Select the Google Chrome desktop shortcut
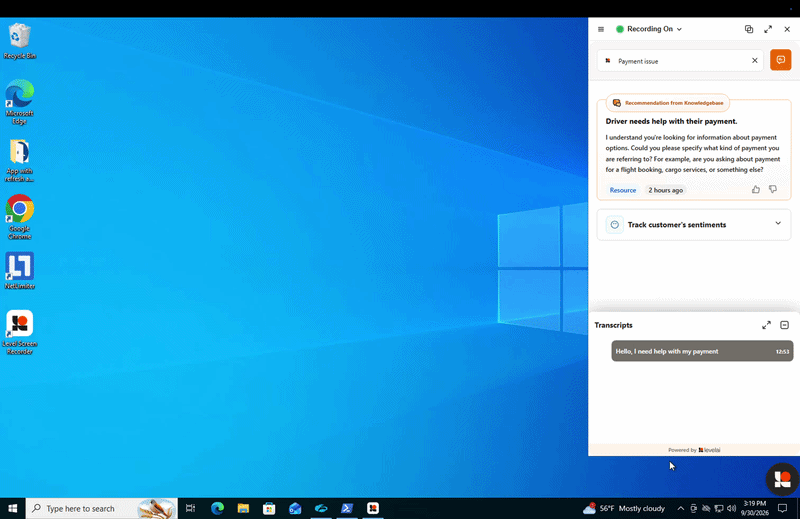Screen dimensions: 800x519 [x=19, y=217]
